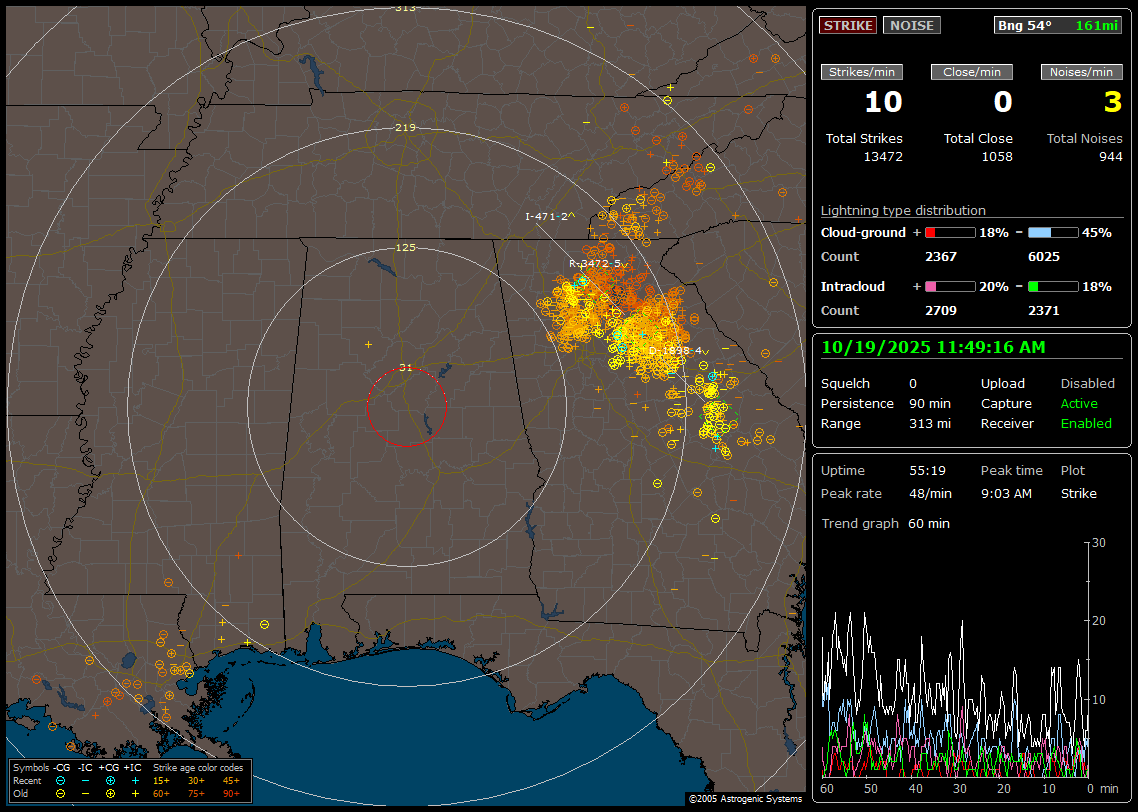Select storm cell label R-3472-5
The image size is (1138, 812).
[x=596, y=263]
